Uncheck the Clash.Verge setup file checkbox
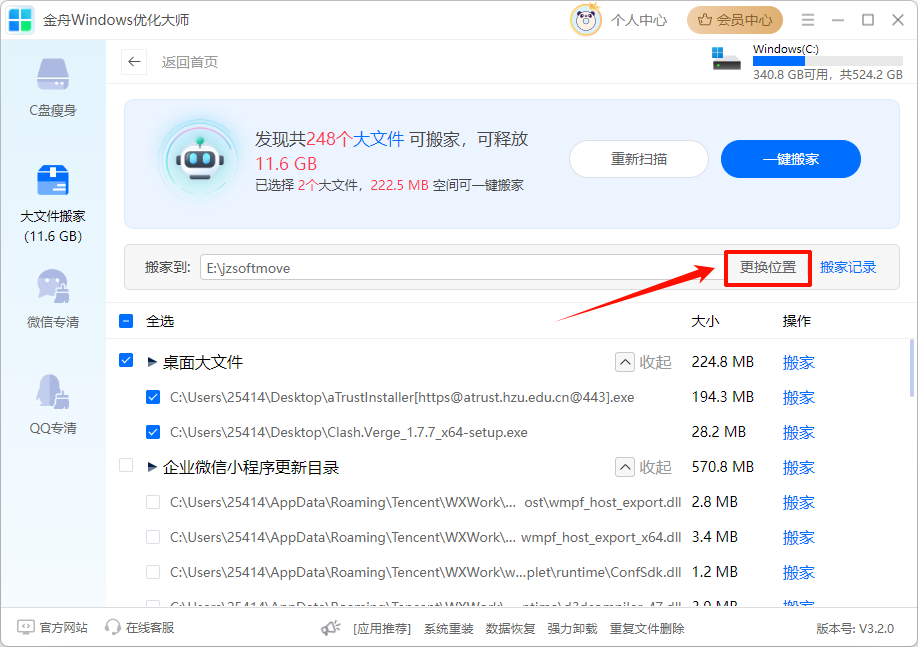918x647 pixels. 153,432
